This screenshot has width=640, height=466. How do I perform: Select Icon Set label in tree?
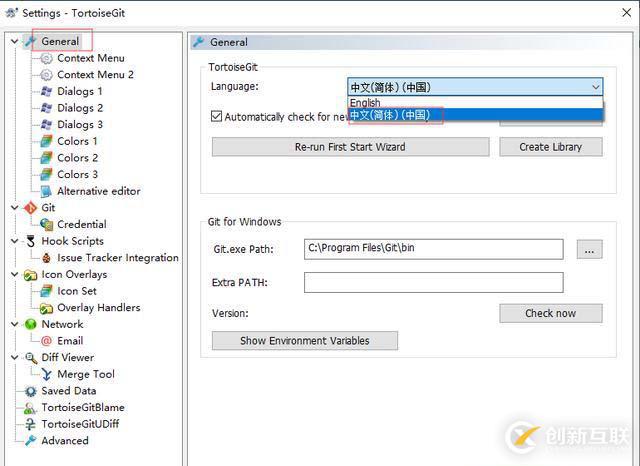coord(77,291)
